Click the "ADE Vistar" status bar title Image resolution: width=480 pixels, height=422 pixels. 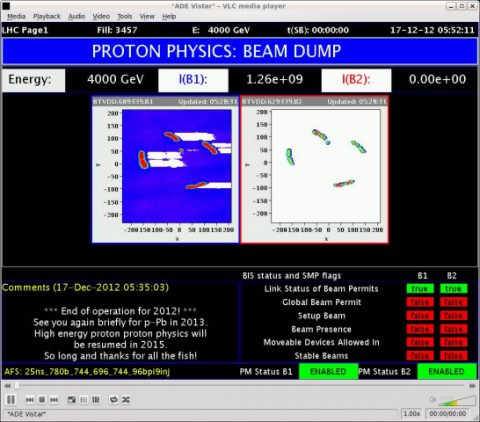26,414
